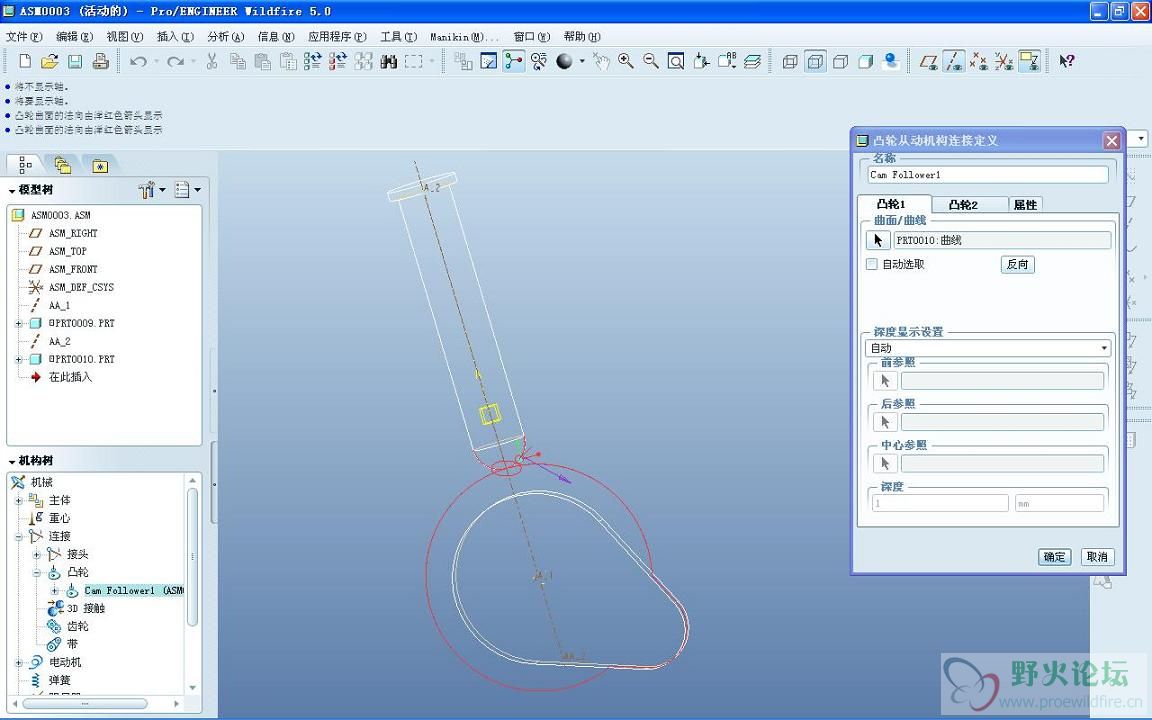Regenerate the model with the green checklist icon
The image size is (1152, 720).
(312, 62)
